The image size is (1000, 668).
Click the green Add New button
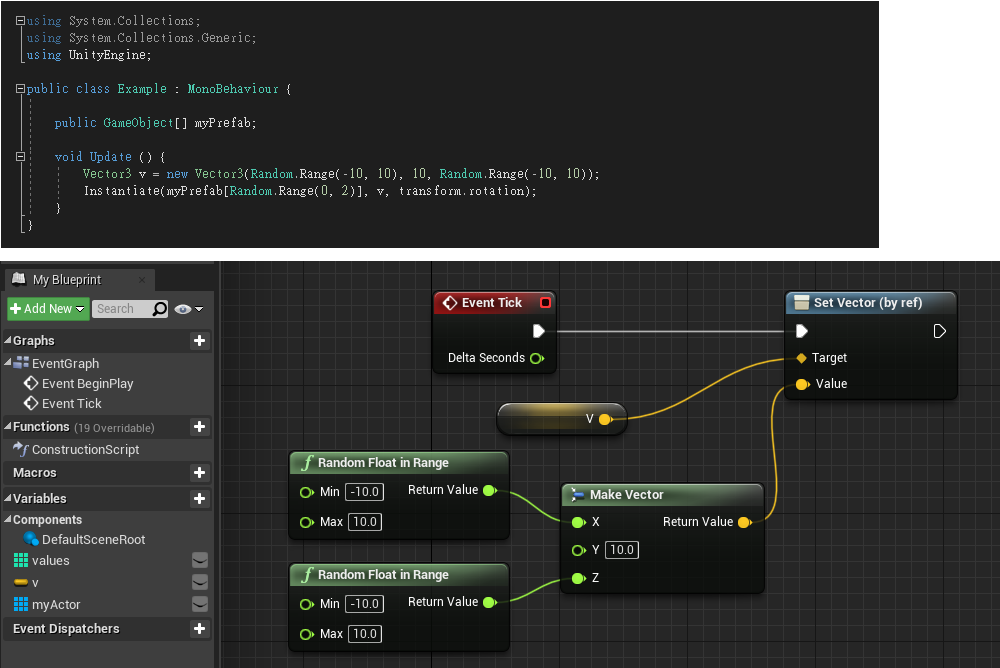click(48, 309)
